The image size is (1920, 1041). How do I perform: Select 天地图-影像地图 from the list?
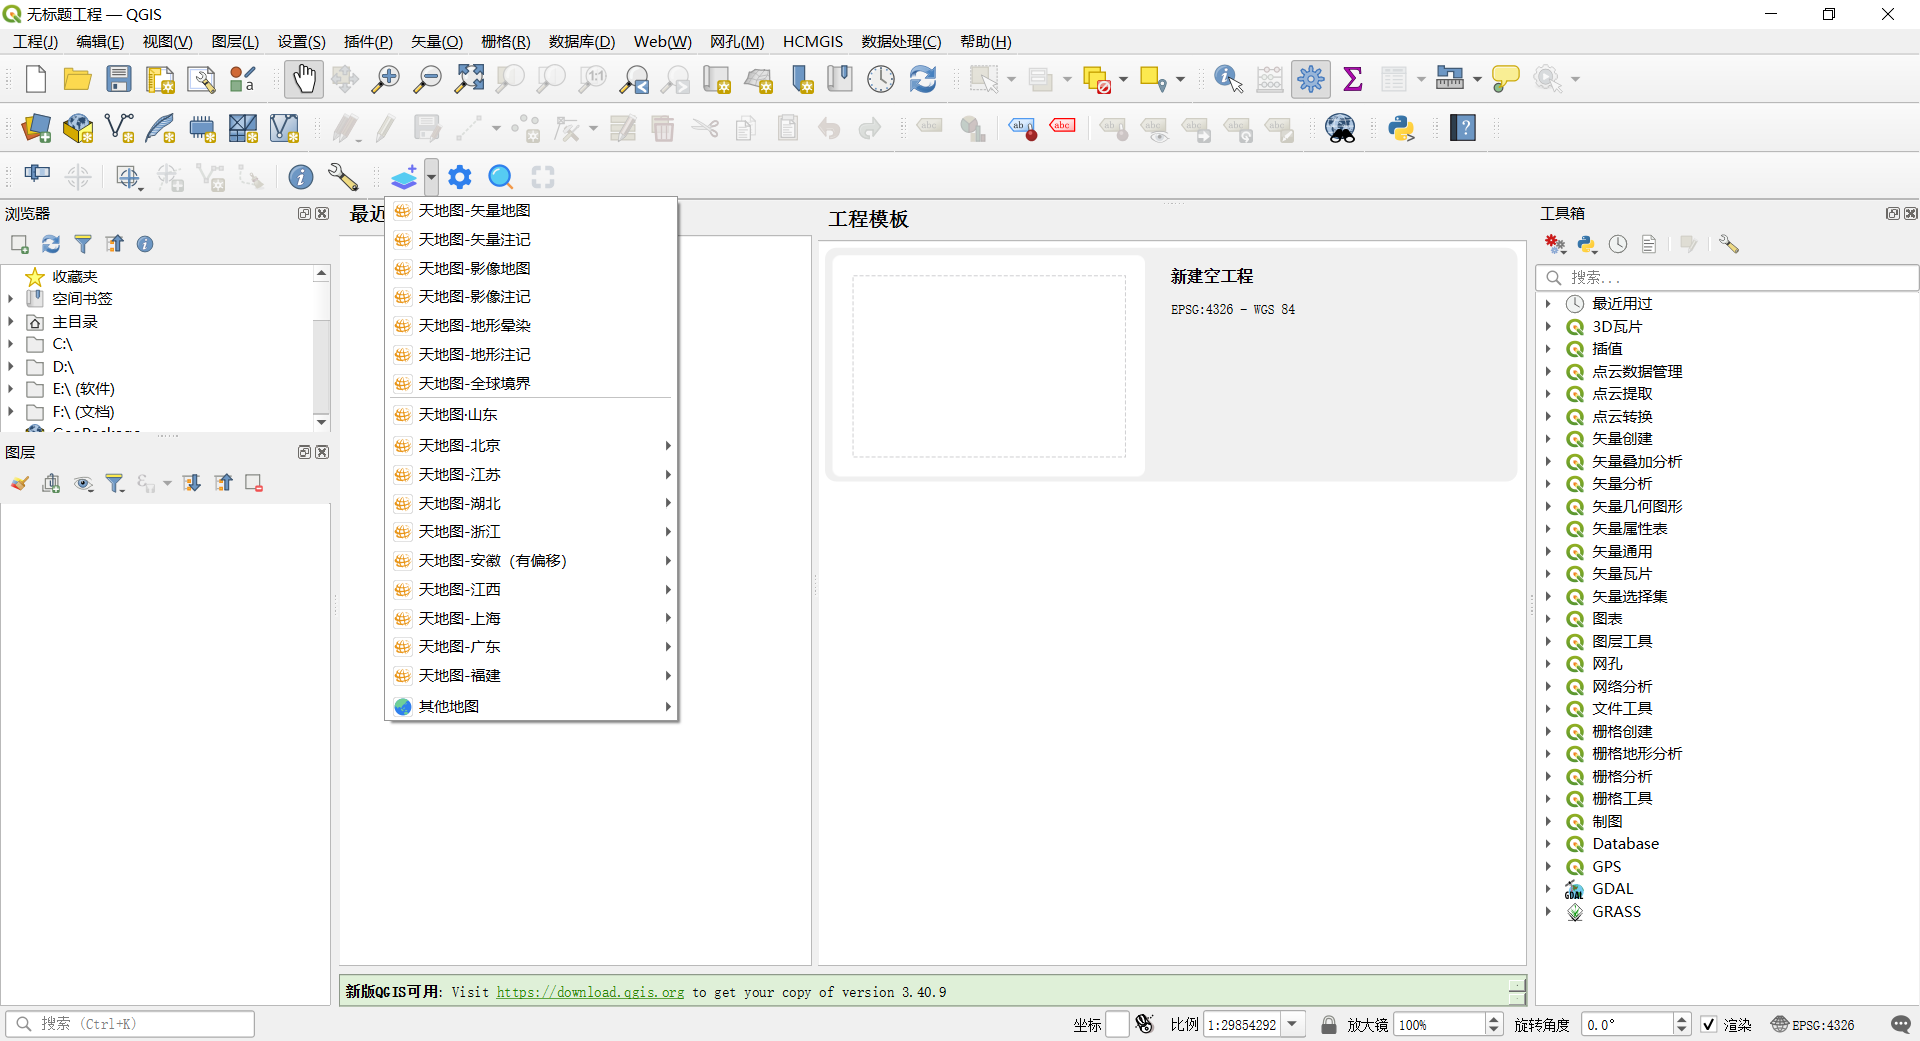point(474,268)
